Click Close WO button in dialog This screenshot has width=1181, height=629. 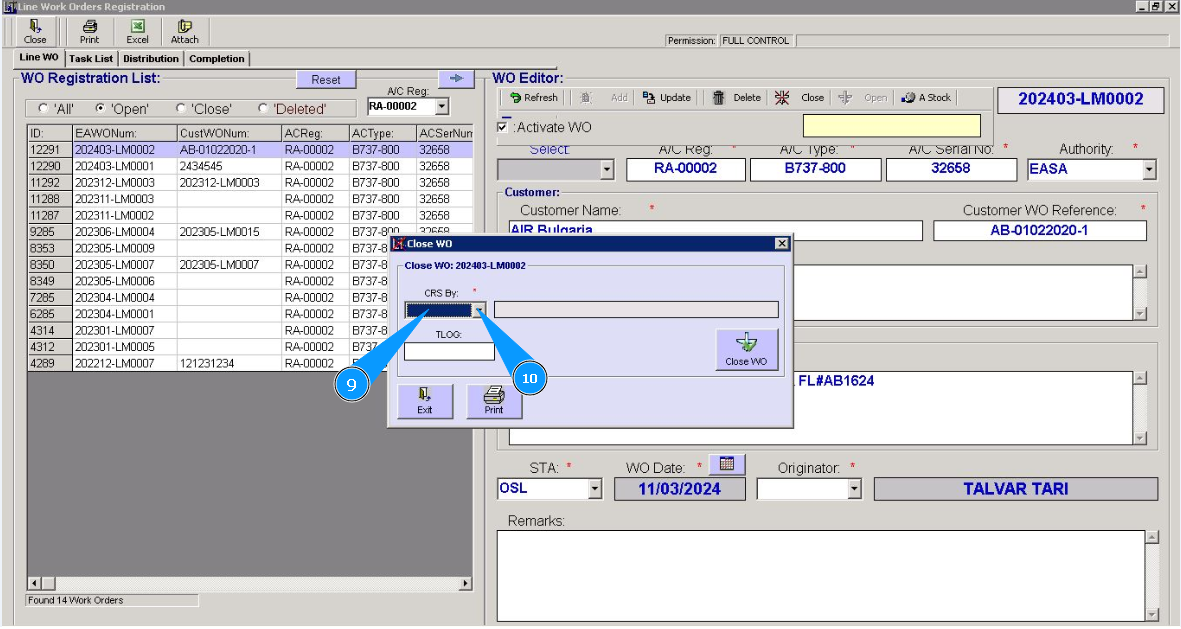(x=746, y=350)
